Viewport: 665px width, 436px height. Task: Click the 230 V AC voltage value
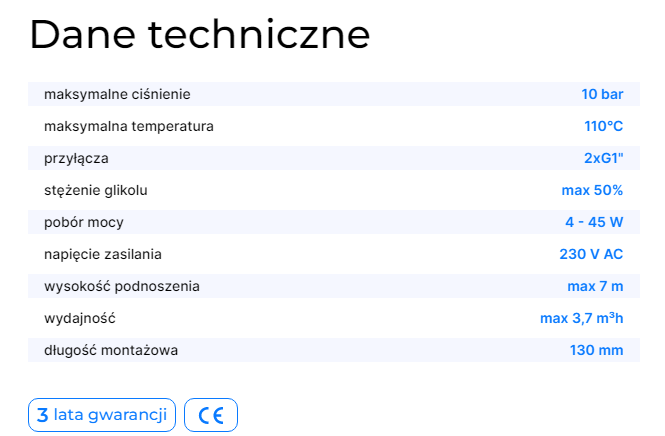pyautogui.click(x=591, y=254)
